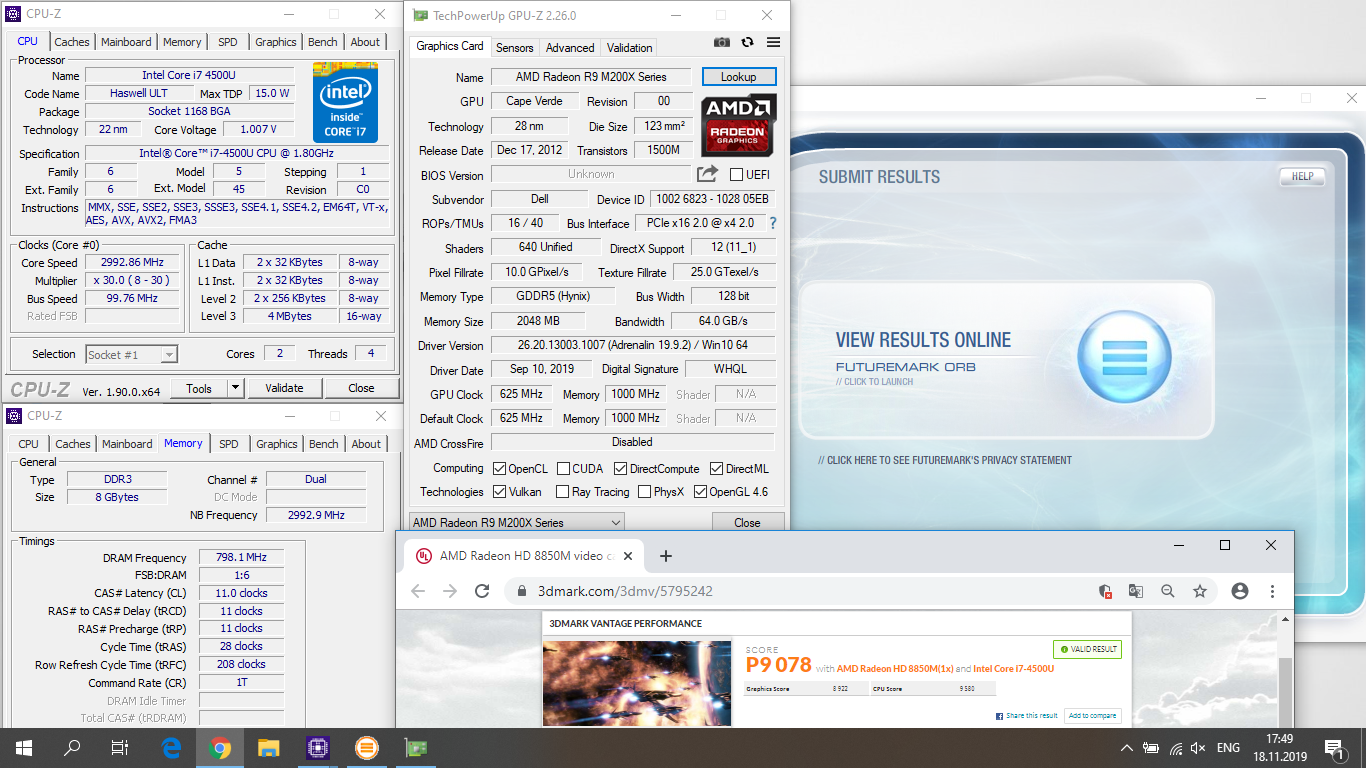Toggle the PhysX checkbox
The height and width of the screenshot is (768, 1366).
(x=643, y=492)
